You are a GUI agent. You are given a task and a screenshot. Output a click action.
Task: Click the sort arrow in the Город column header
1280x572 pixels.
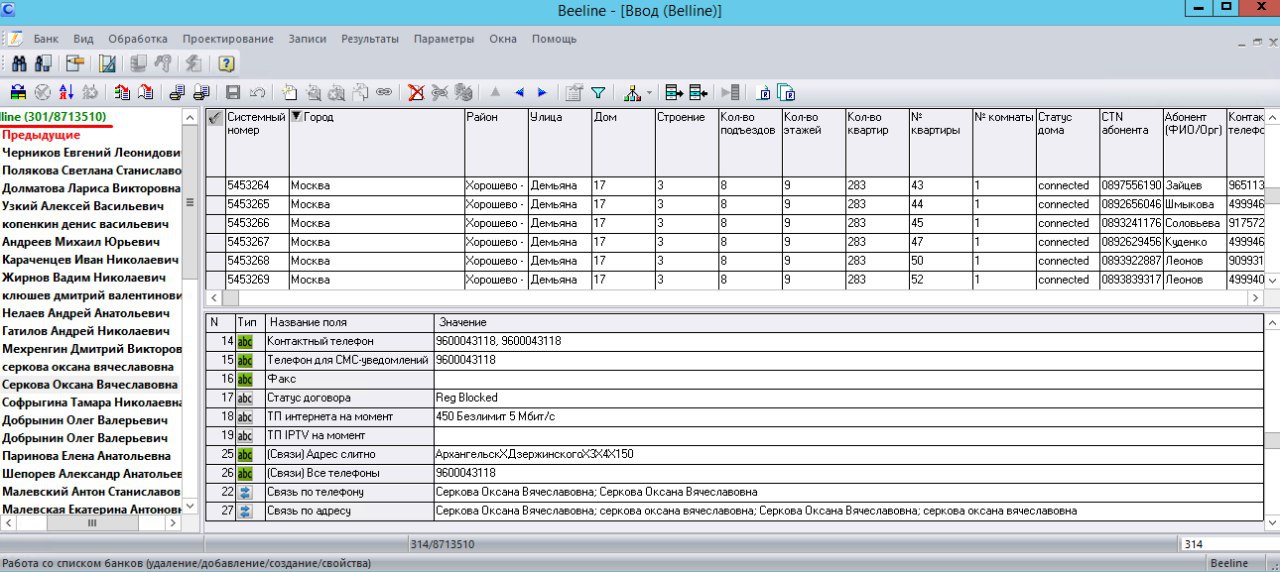pyautogui.click(x=296, y=117)
